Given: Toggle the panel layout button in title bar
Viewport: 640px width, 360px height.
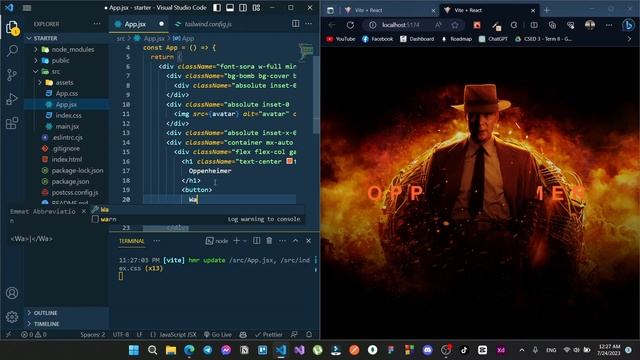Looking at the screenshot, I should click(230, 8).
